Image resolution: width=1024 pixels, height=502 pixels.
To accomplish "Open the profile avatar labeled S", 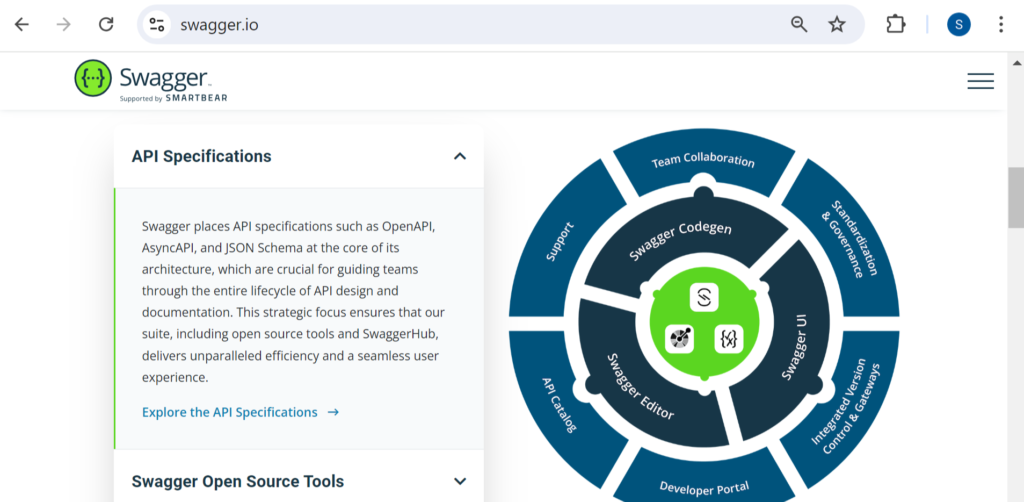I will [959, 25].
